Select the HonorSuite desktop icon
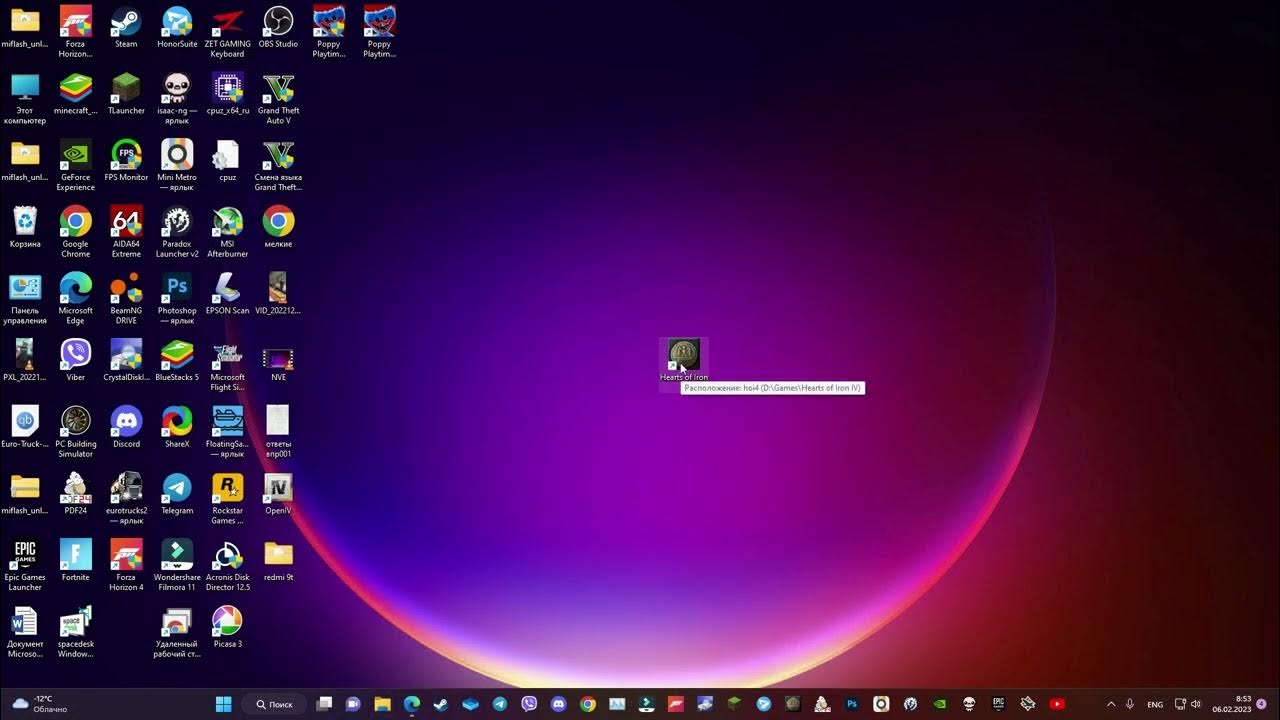Screen dimensions: 1280x720 [x=177, y=28]
